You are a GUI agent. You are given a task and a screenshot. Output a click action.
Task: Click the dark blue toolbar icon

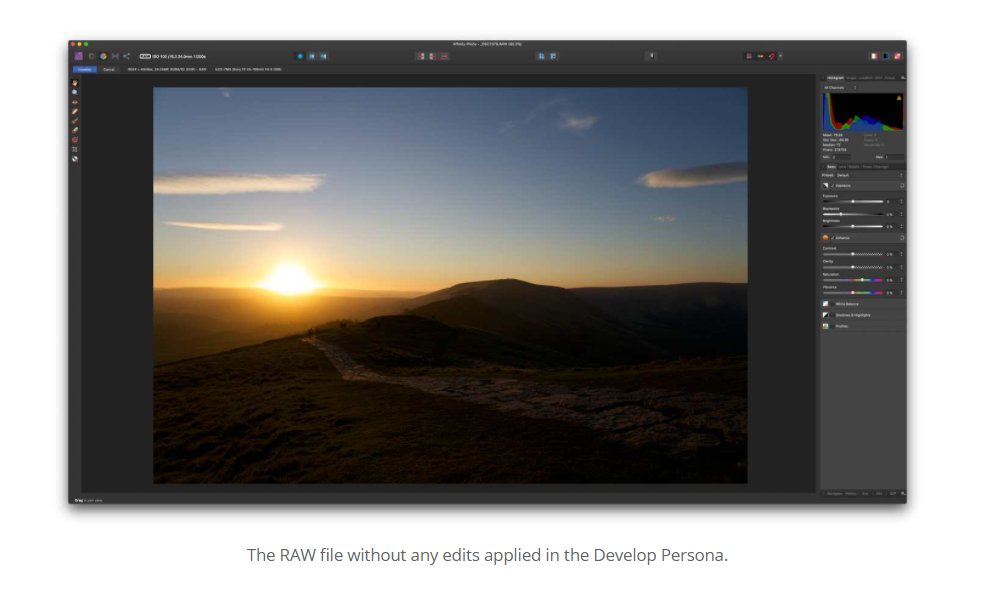coord(885,56)
